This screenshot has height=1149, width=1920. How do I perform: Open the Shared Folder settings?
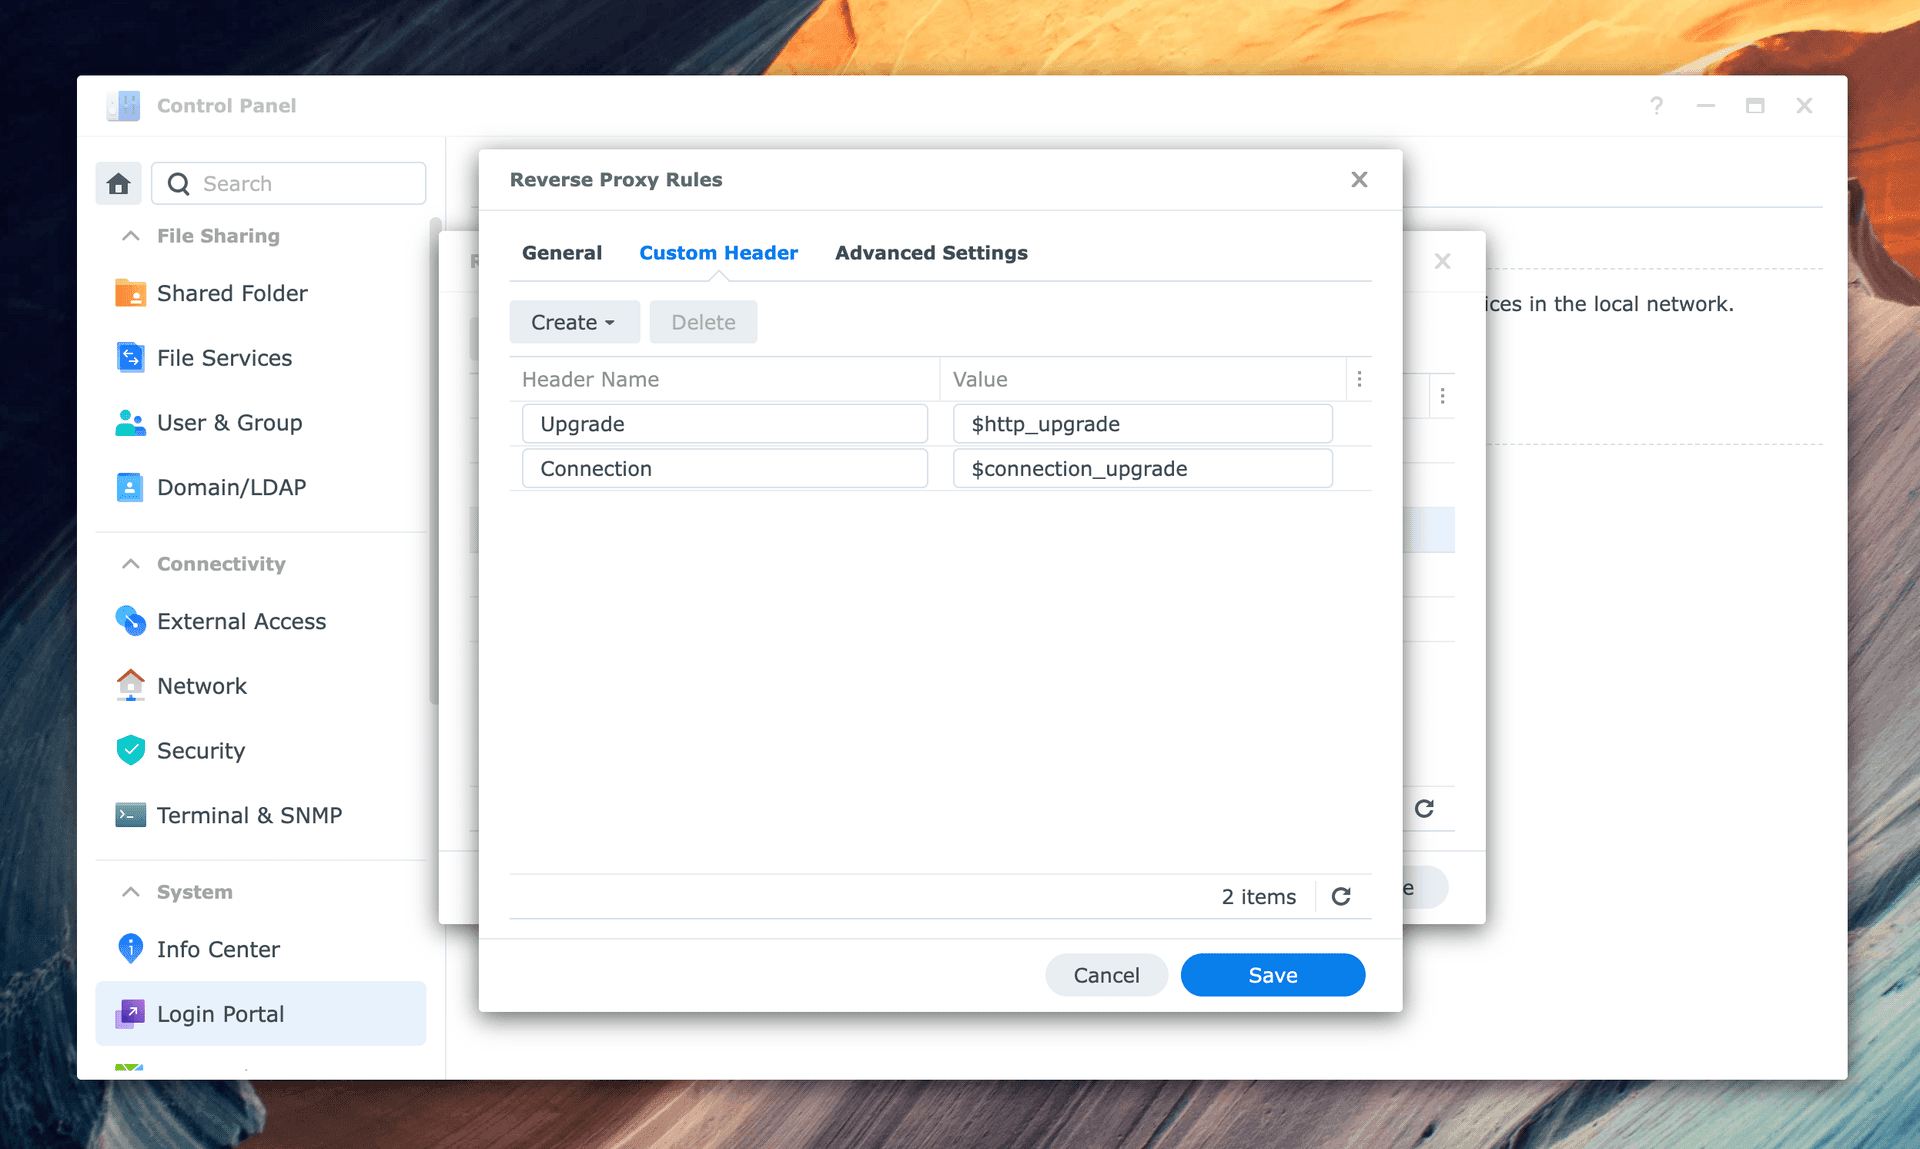pyautogui.click(x=232, y=293)
